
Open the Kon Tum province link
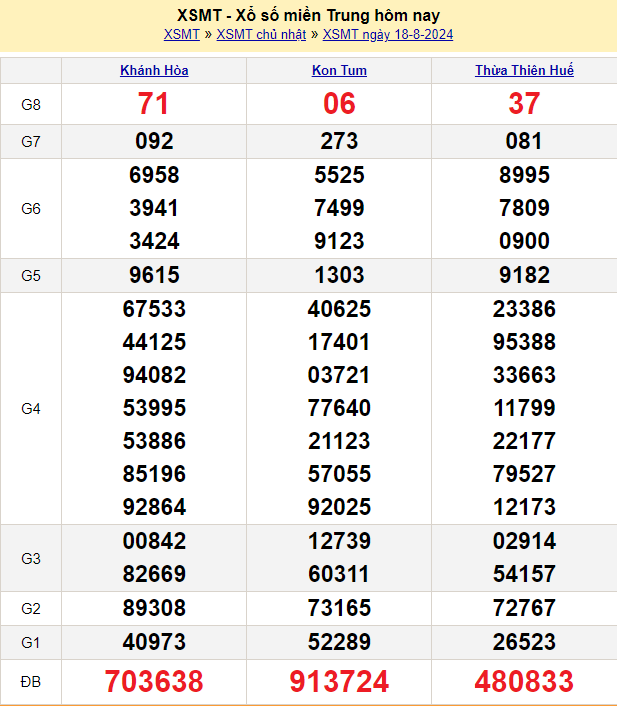(x=339, y=70)
